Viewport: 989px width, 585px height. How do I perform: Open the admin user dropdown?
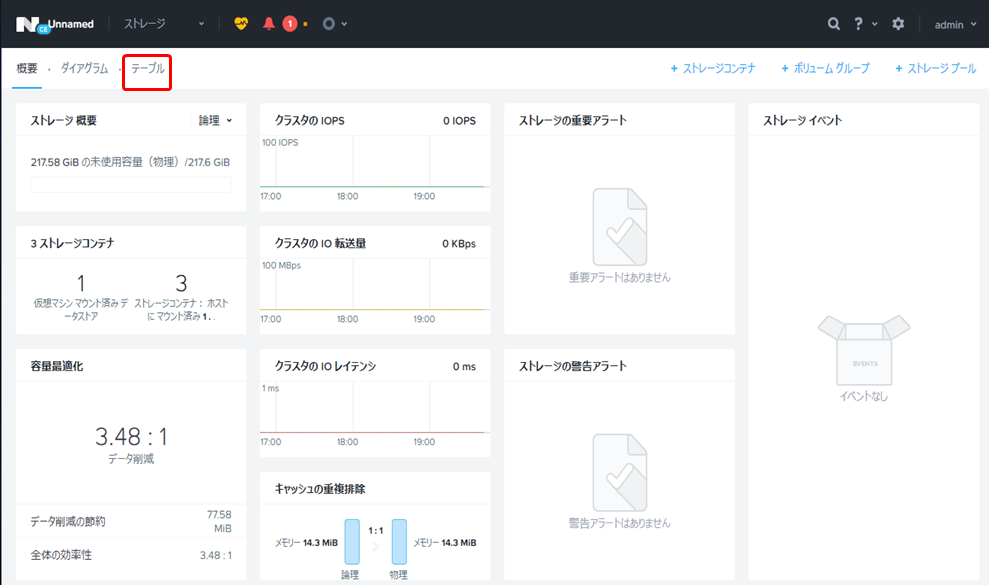[955, 25]
